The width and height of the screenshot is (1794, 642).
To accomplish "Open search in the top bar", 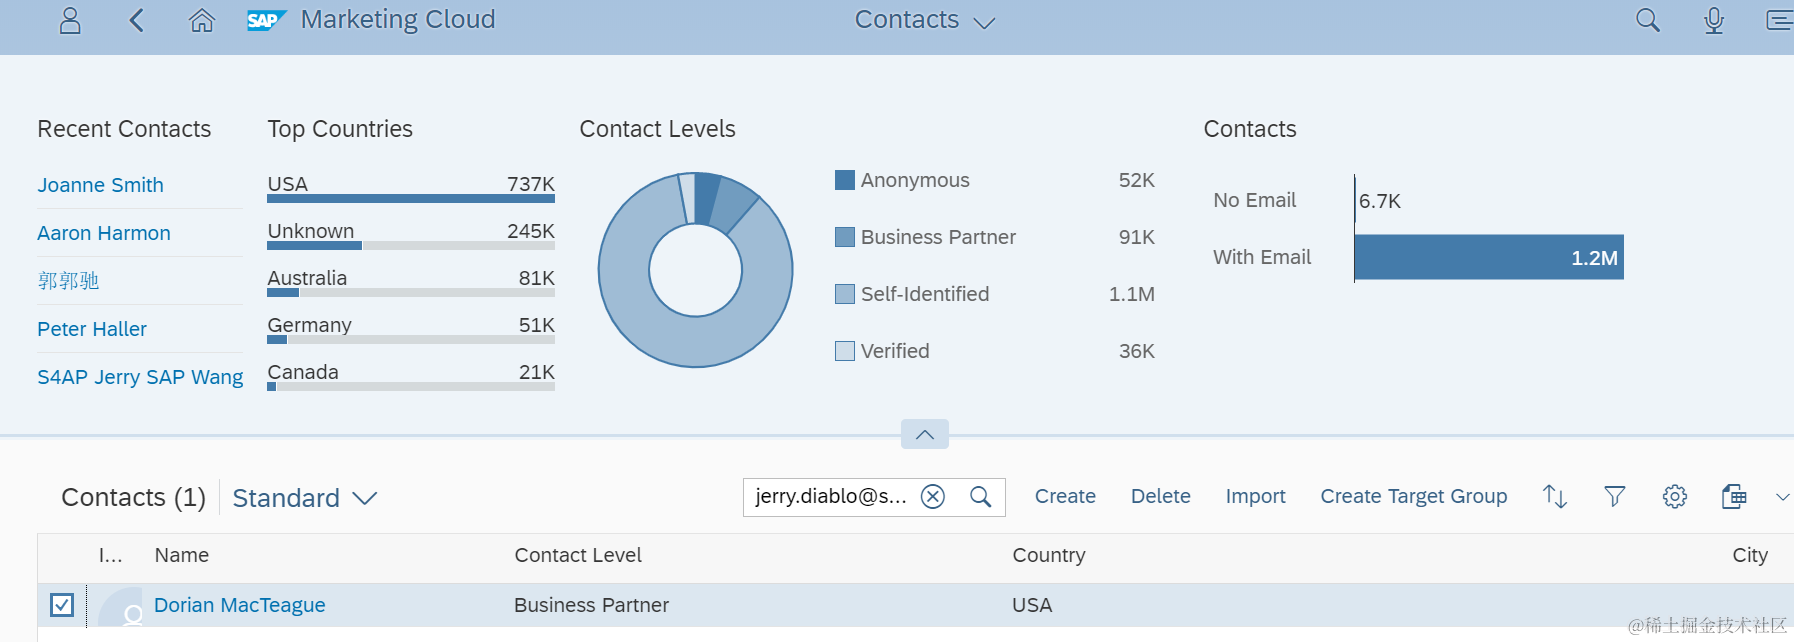I will (1647, 21).
